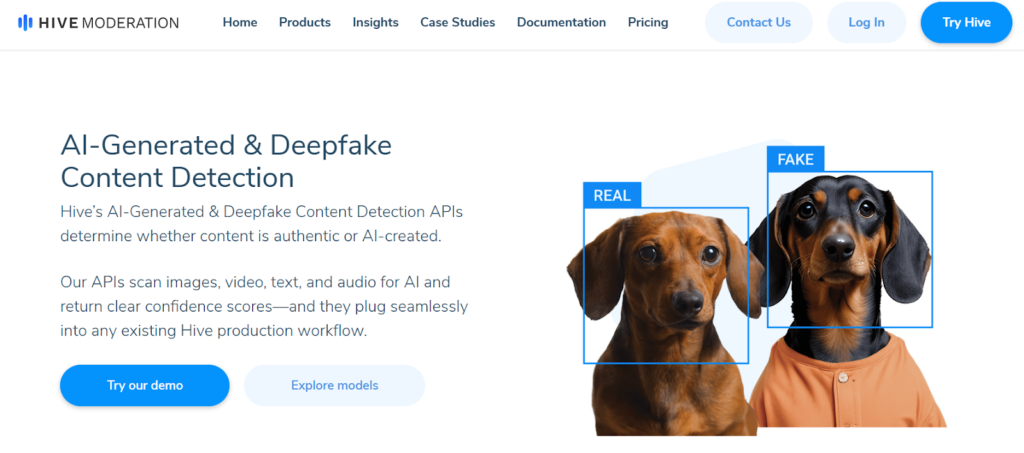Click the AI-Generated & Deepfake Content Detection heading

point(226,161)
